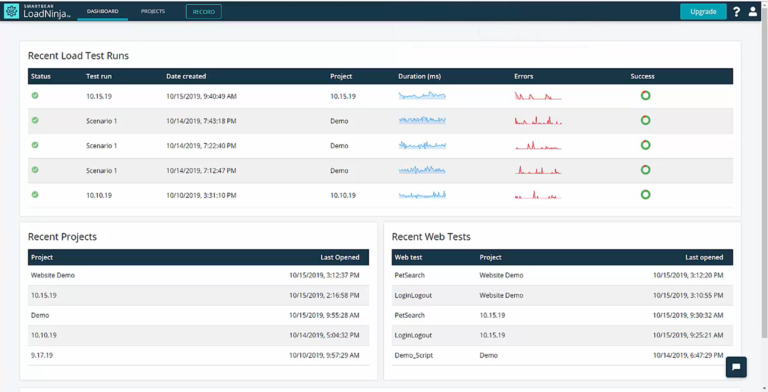Click the LoadNinja logo icon

coord(11,11)
